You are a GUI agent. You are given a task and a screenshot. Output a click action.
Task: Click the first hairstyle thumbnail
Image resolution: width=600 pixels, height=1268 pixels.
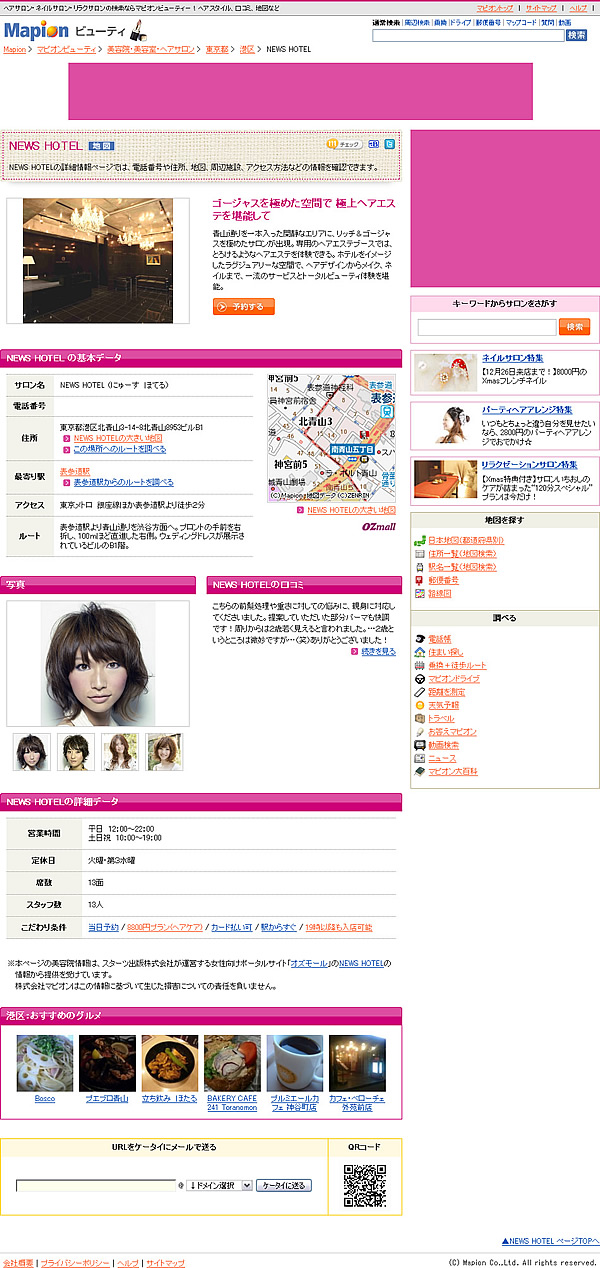(x=32, y=751)
